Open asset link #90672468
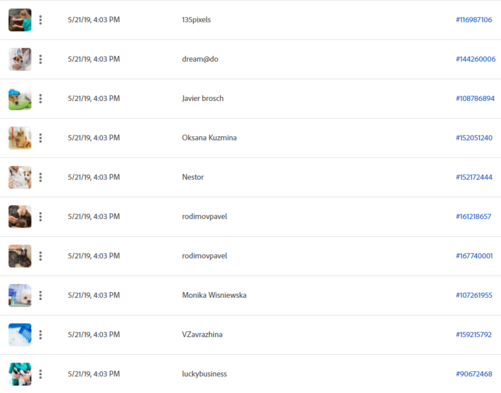The image size is (501, 393). click(x=474, y=374)
